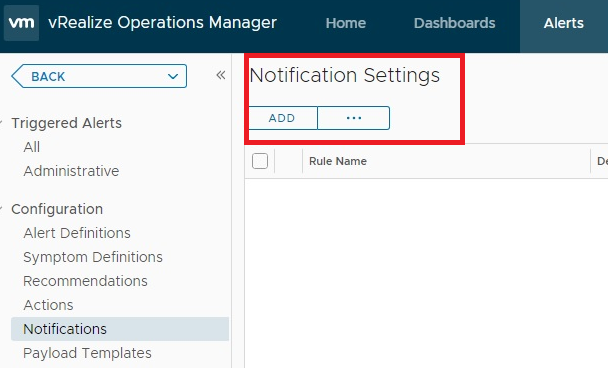Image resolution: width=608 pixels, height=368 pixels.
Task: Sort by the Rule Name column header
Action: (x=338, y=161)
